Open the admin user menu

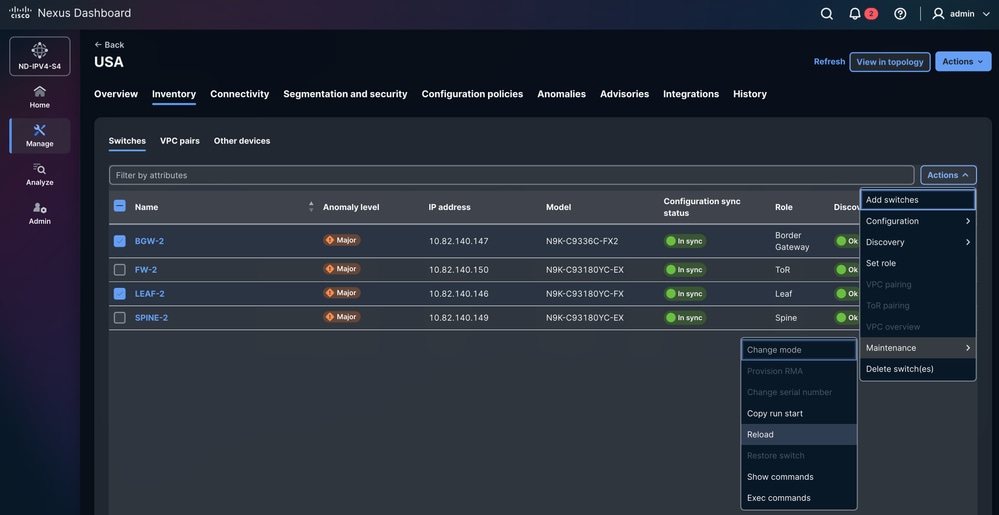pyautogui.click(x=961, y=13)
